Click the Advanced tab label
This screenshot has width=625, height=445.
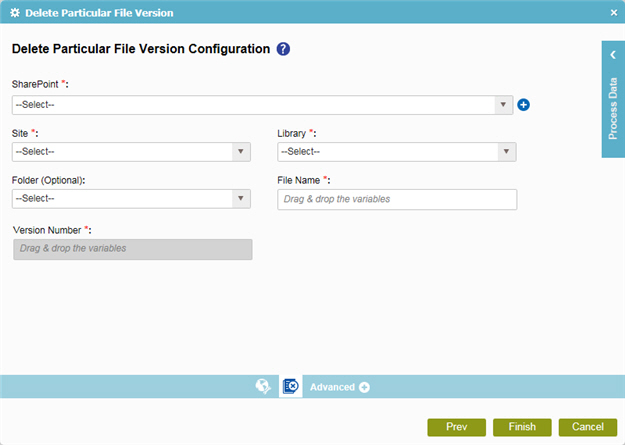[x=332, y=387]
